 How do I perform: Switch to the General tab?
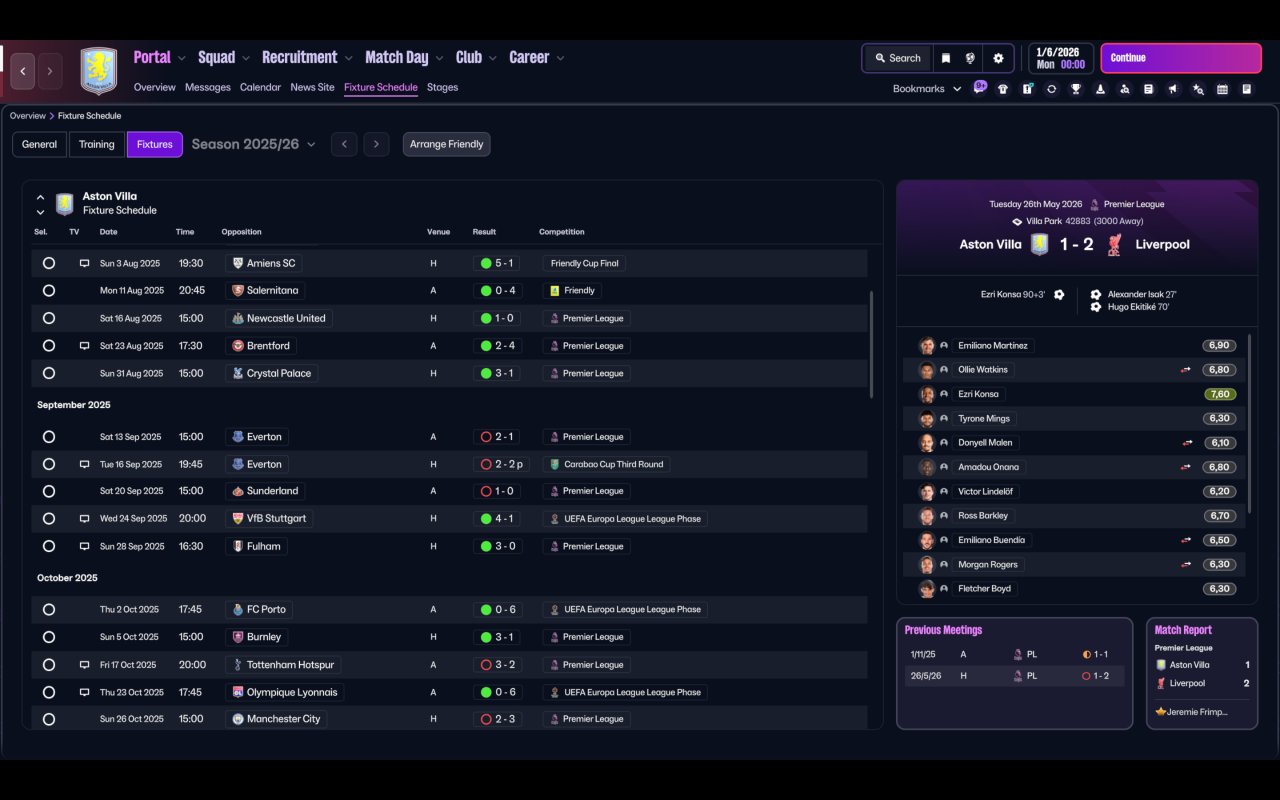pos(40,144)
